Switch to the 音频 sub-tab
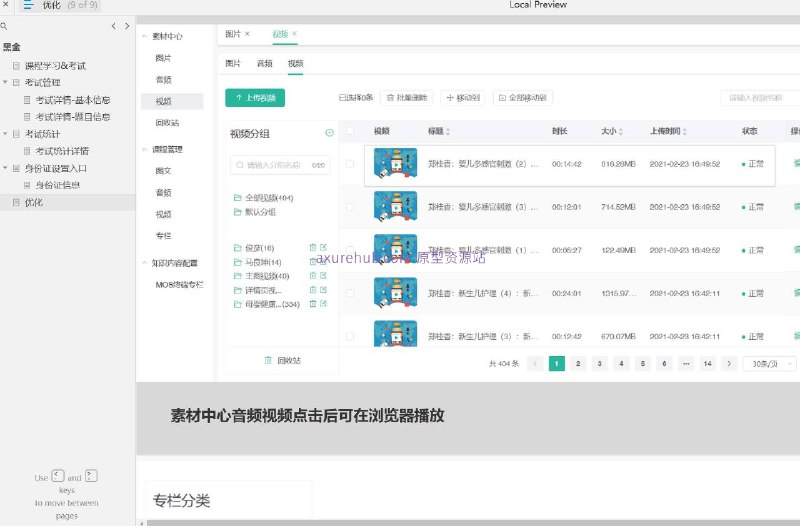This screenshot has width=800, height=526. pyautogui.click(x=264, y=63)
